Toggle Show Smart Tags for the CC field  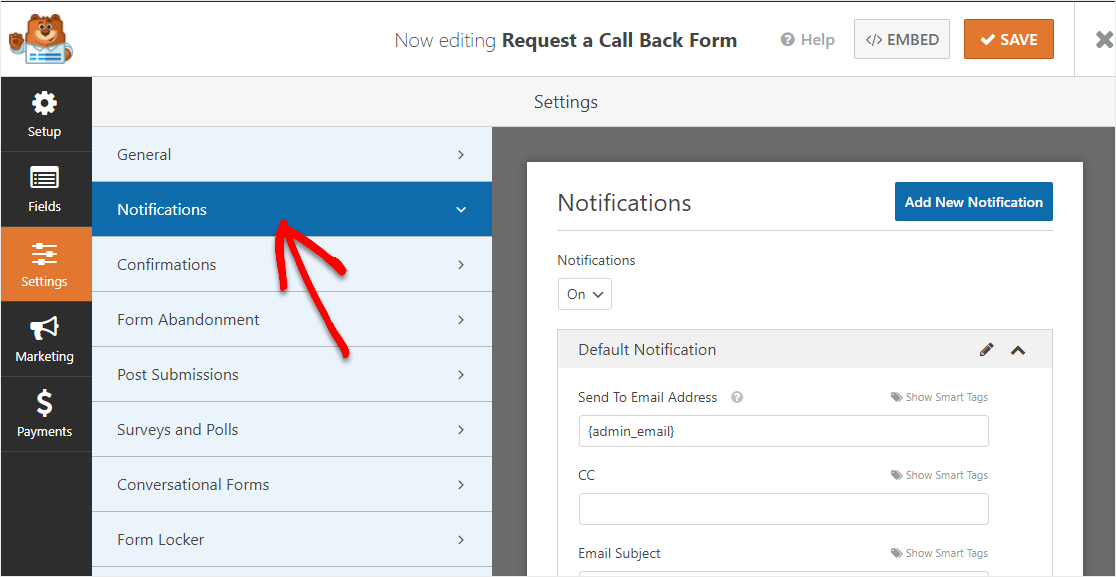(939, 474)
